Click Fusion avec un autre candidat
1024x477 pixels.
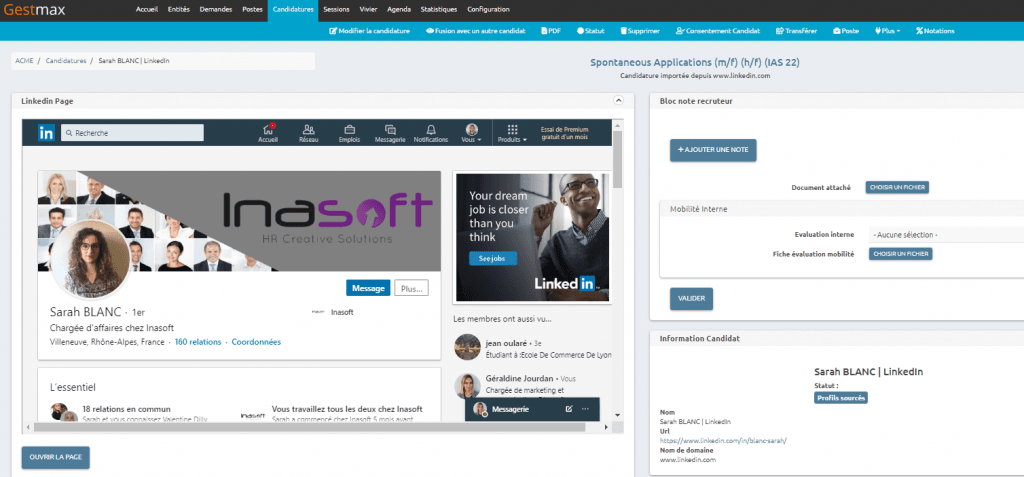pos(475,31)
